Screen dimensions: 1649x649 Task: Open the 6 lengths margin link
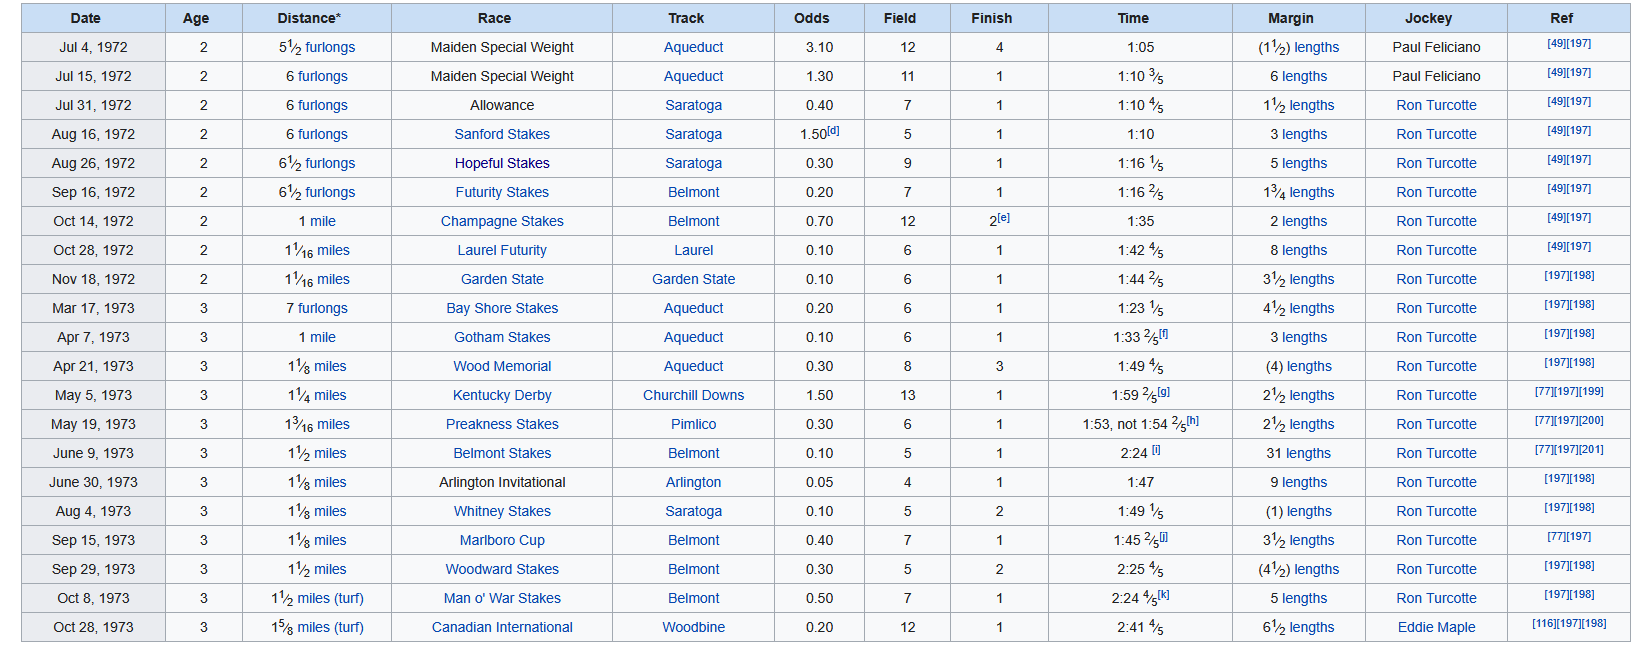[1304, 76]
